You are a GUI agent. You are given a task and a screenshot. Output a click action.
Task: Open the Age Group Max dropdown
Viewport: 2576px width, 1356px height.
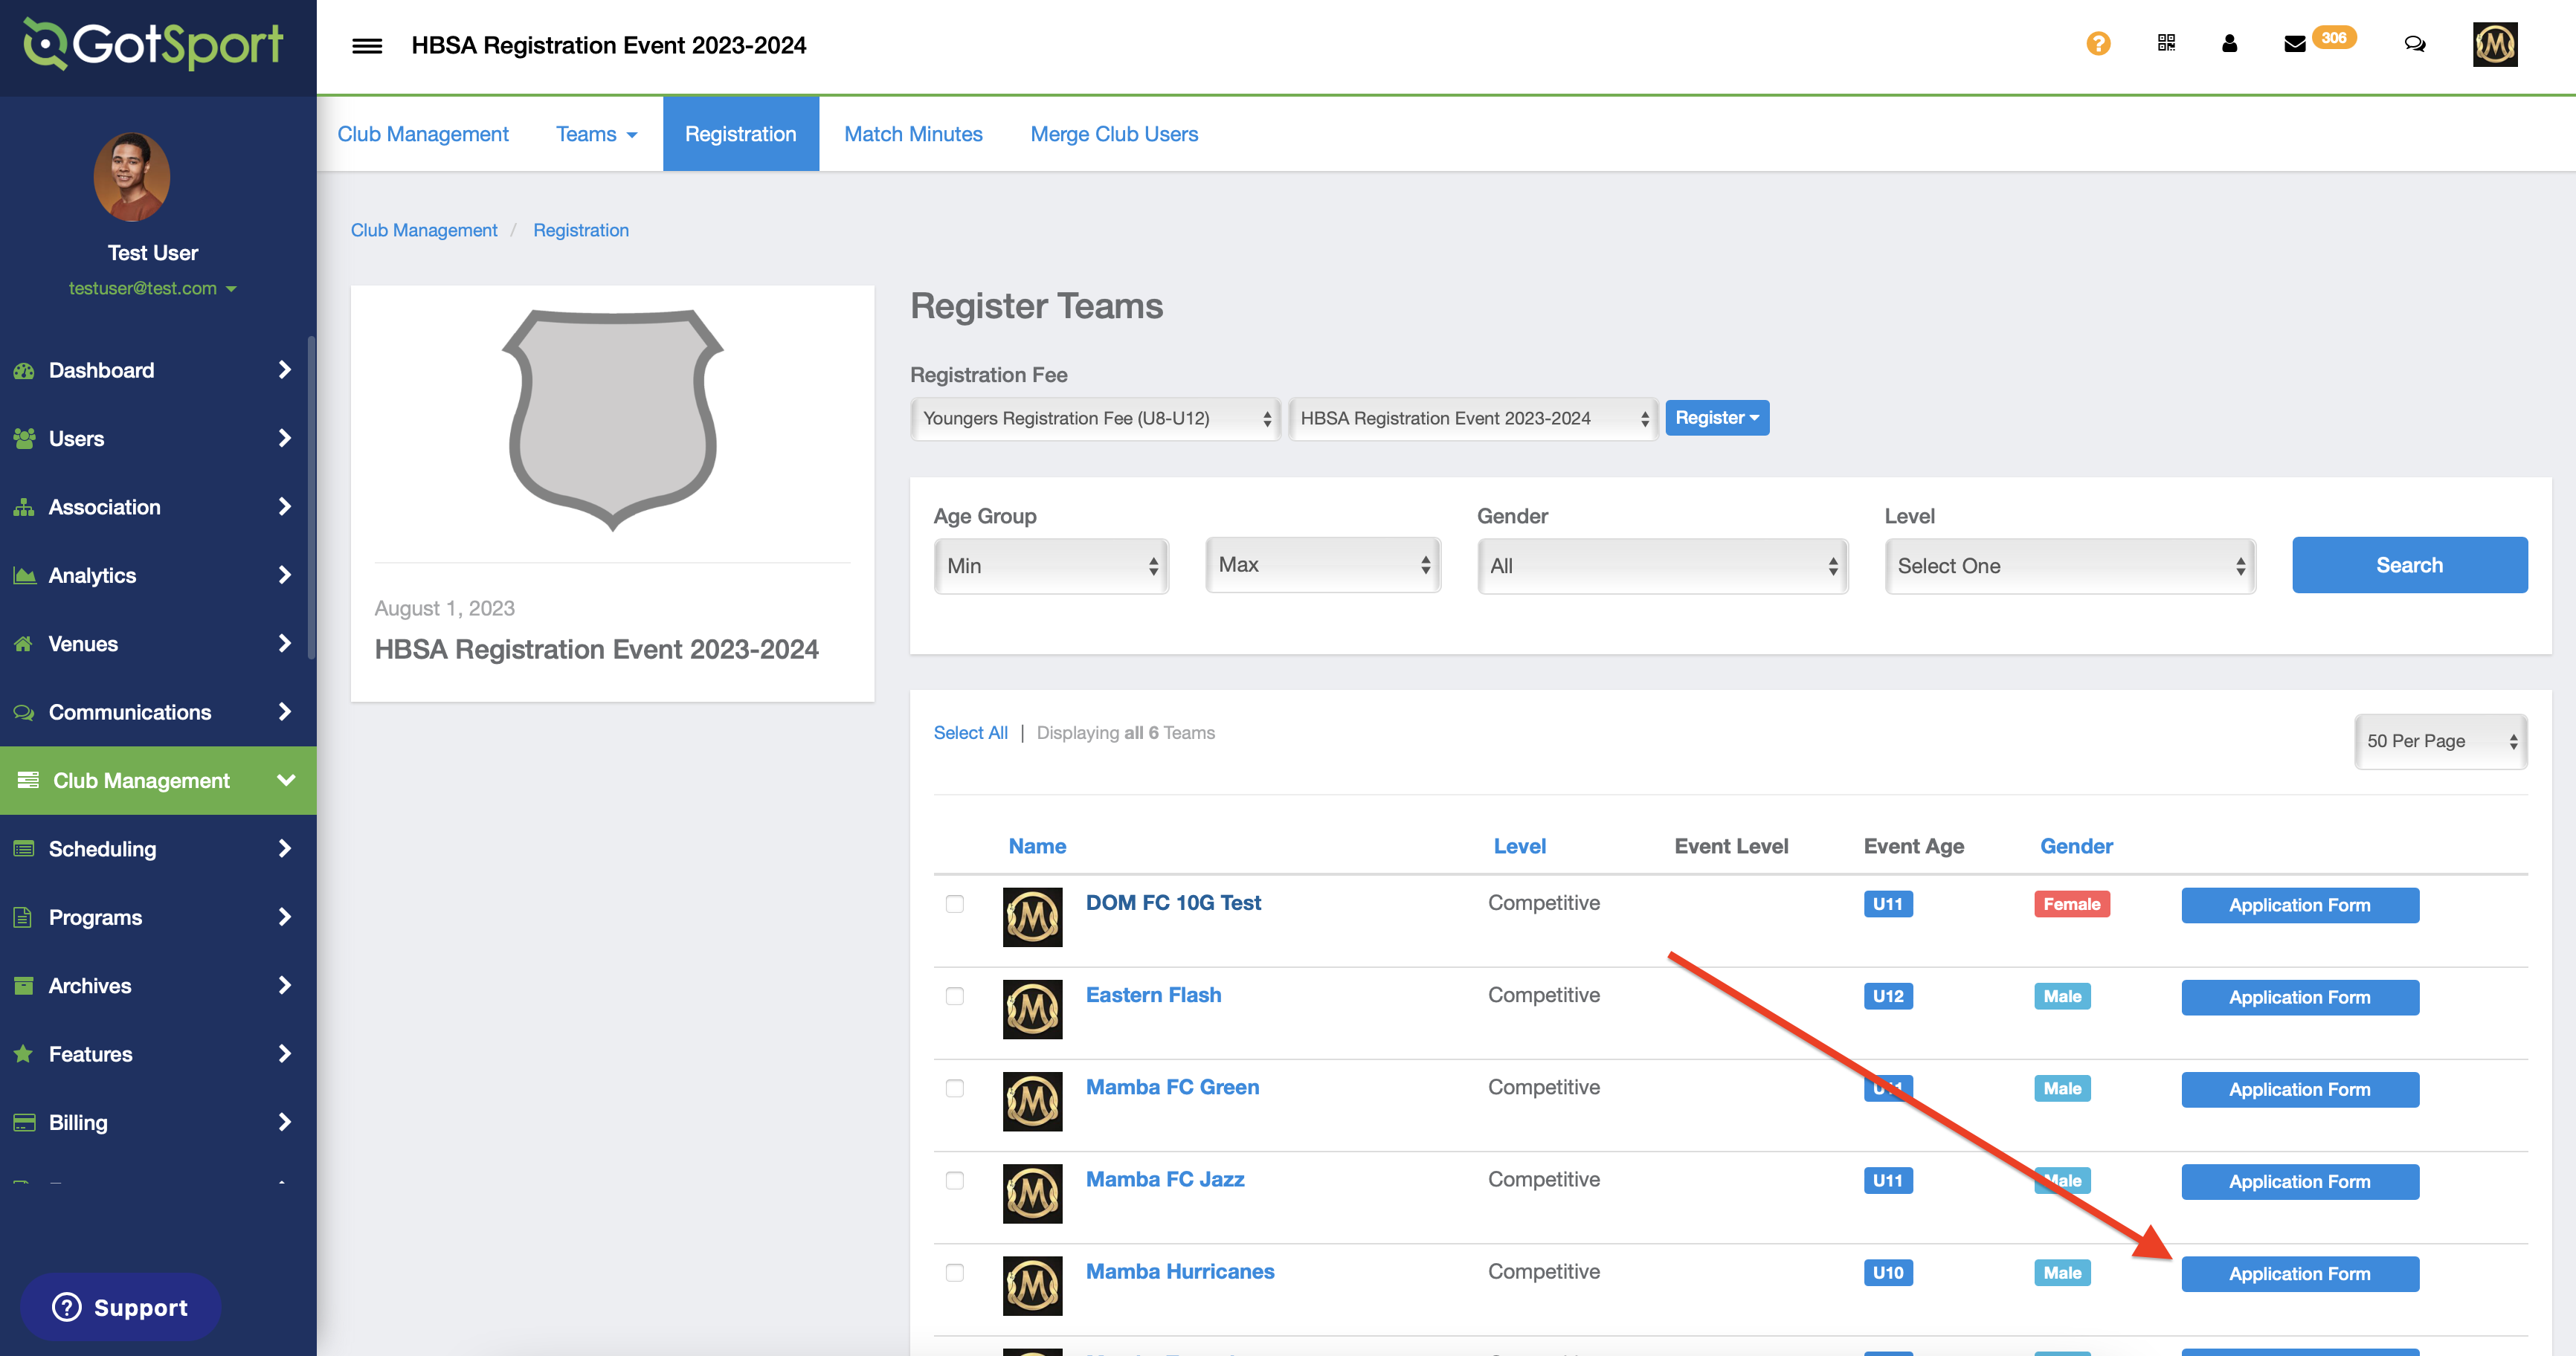[x=1323, y=565]
